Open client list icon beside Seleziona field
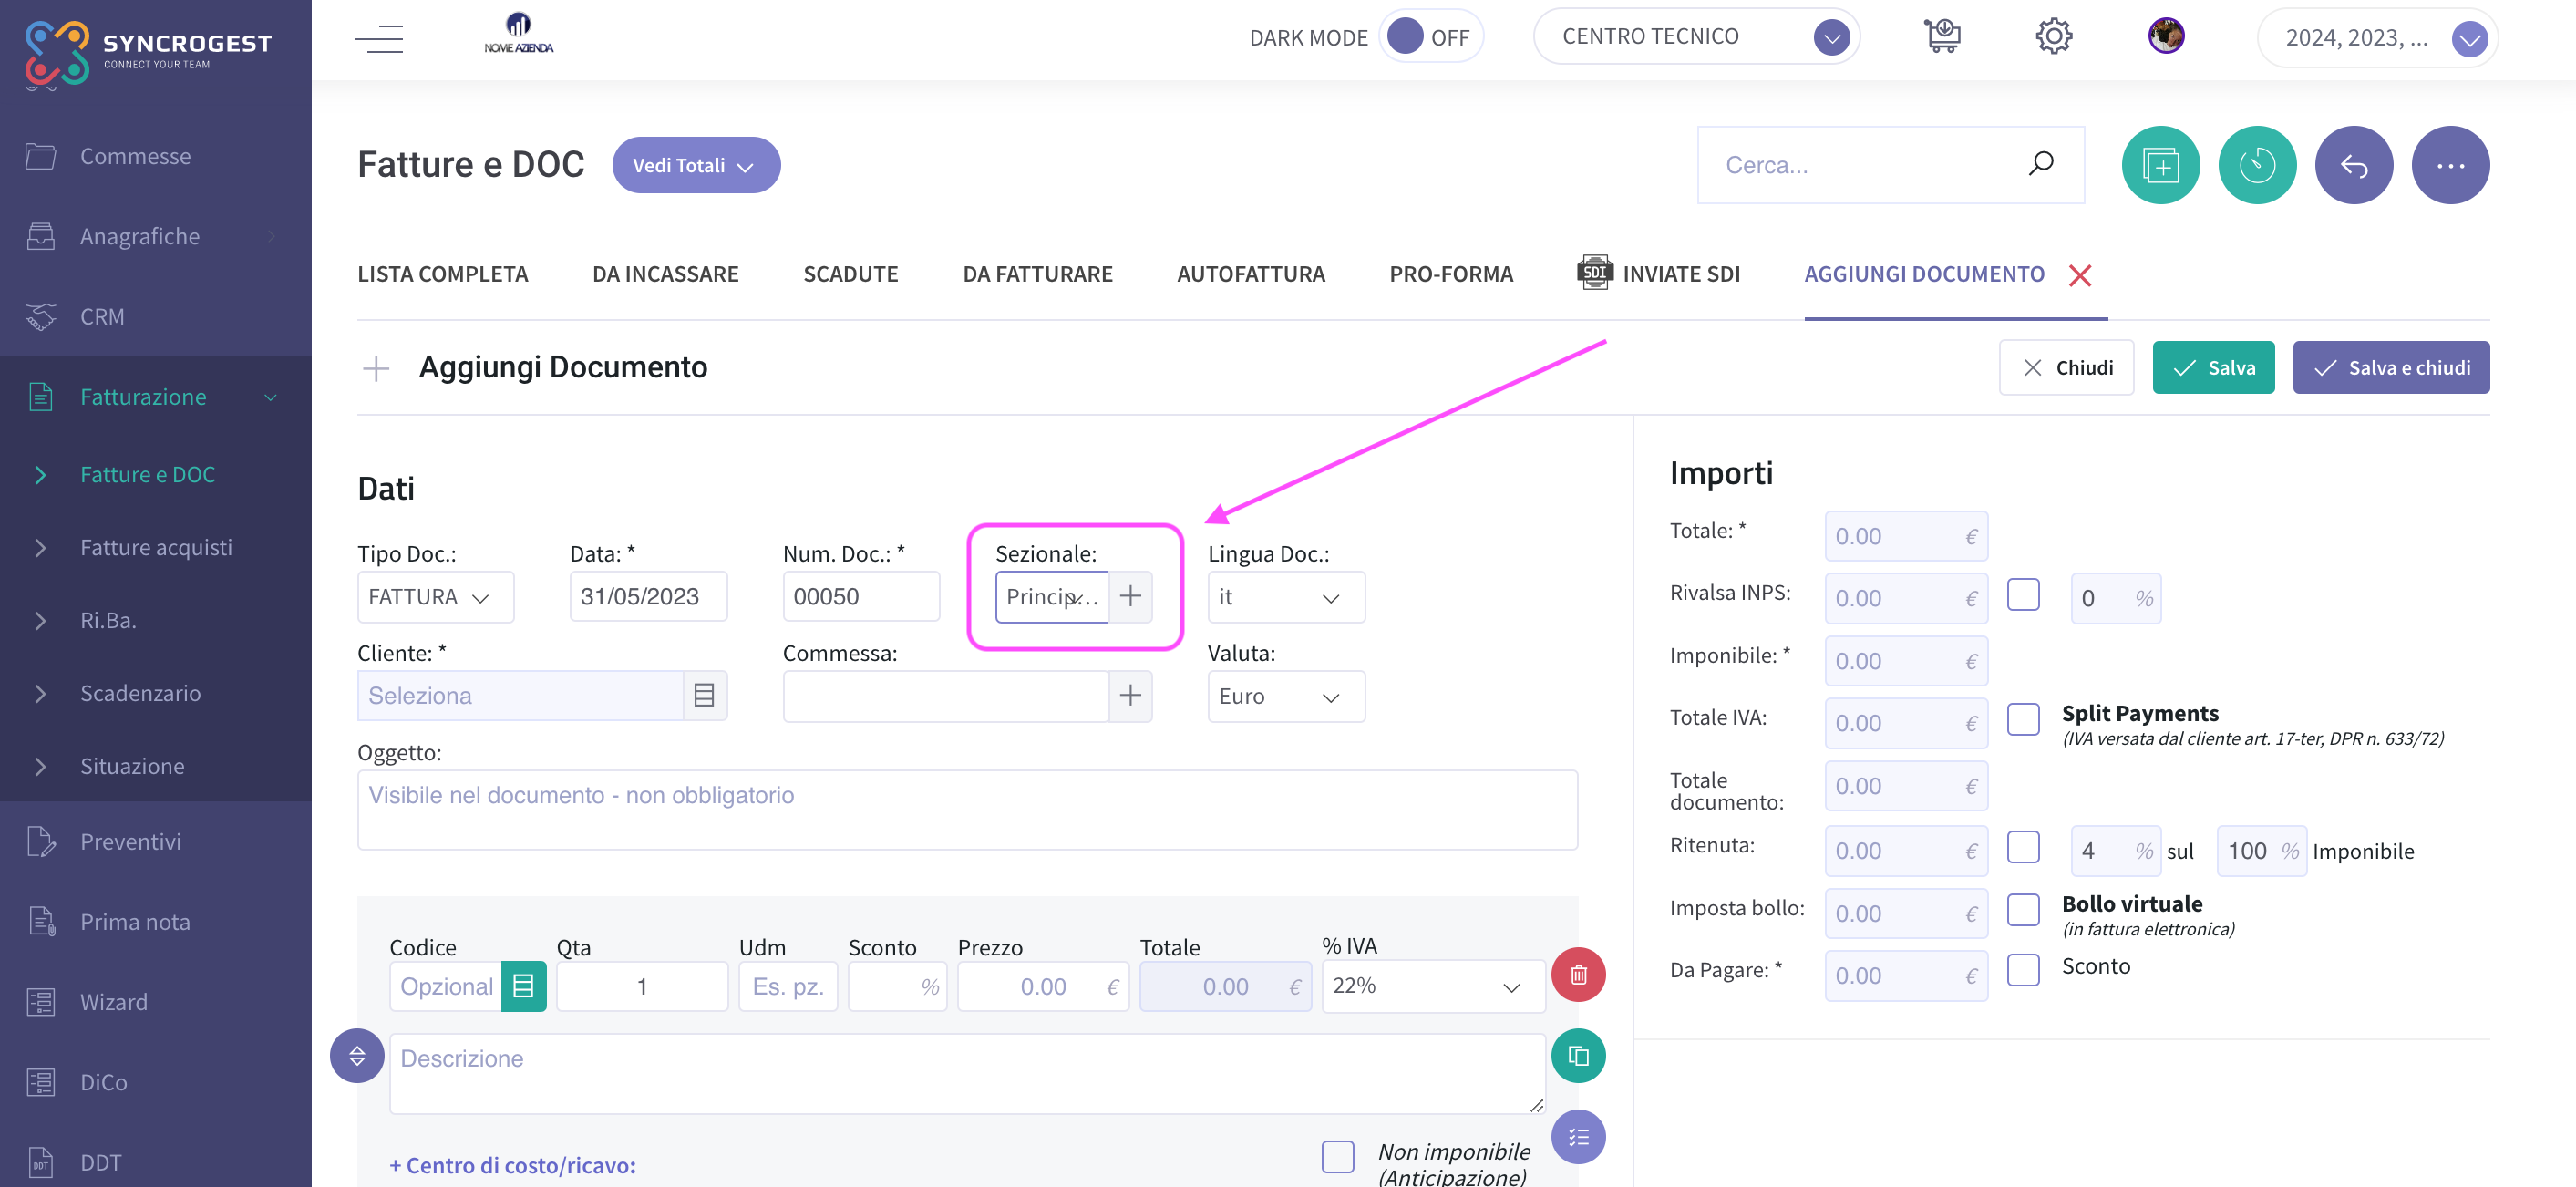Viewport: 2576px width, 1187px height. click(704, 696)
